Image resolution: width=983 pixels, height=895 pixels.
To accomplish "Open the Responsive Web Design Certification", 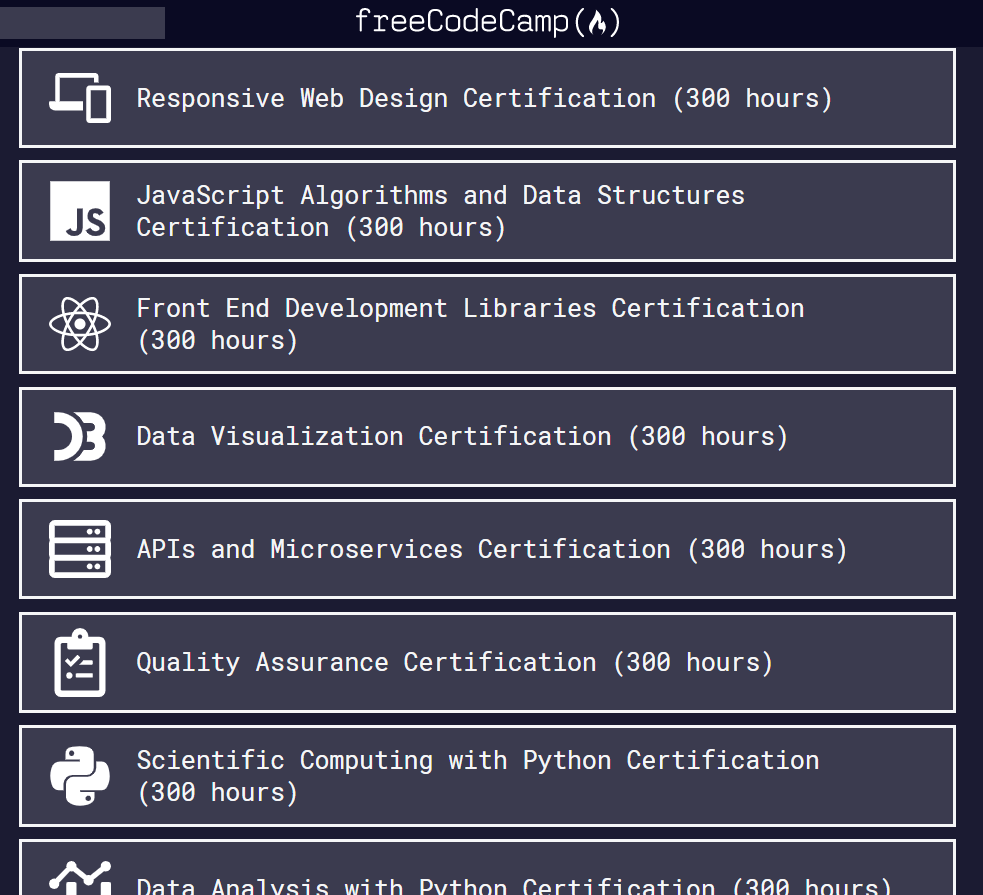I will coord(487,98).
